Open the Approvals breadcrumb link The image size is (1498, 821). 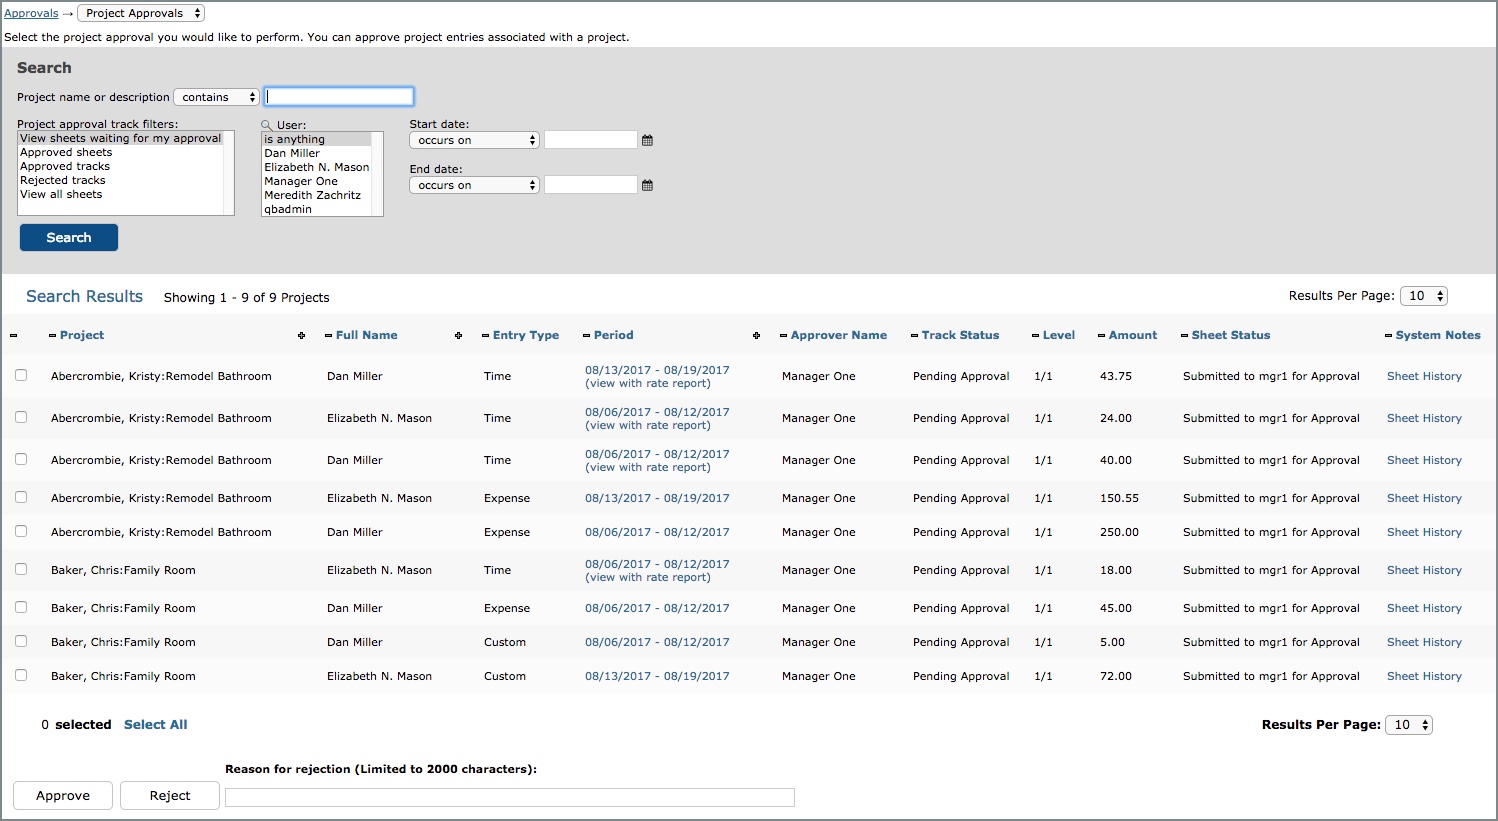[x=31, y=14]
